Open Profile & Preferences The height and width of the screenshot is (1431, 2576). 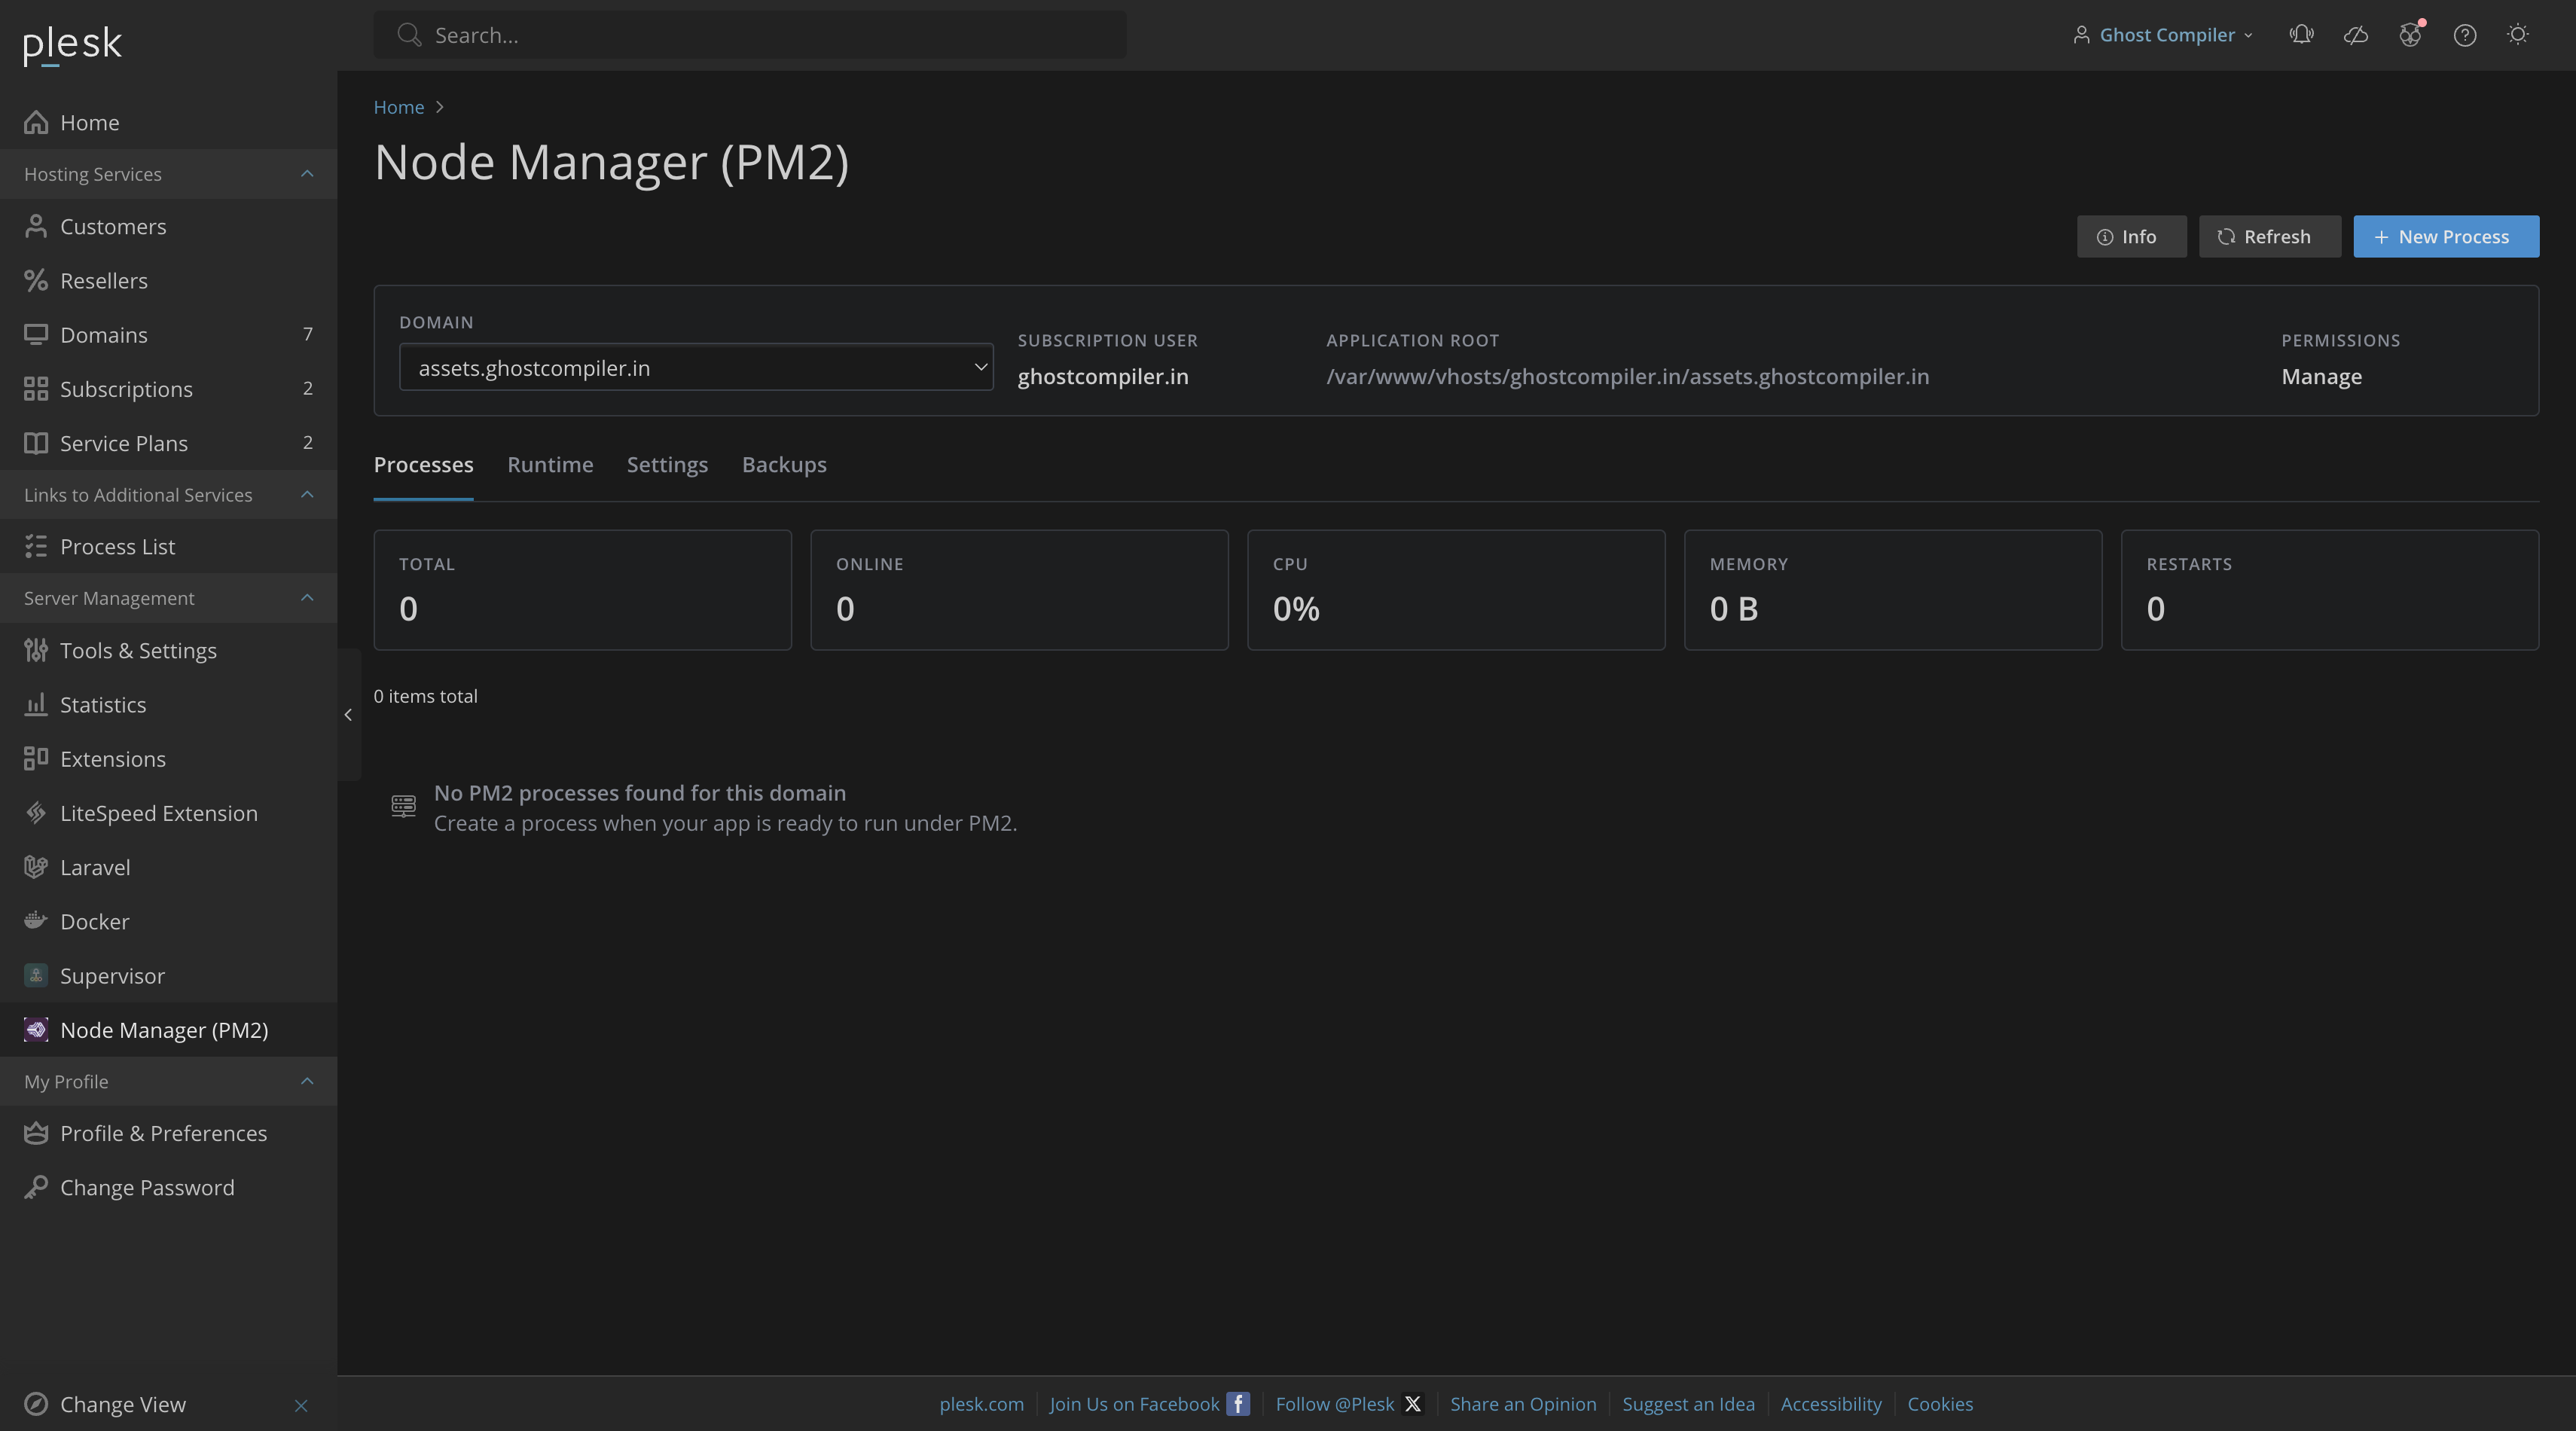[168, 1132]
